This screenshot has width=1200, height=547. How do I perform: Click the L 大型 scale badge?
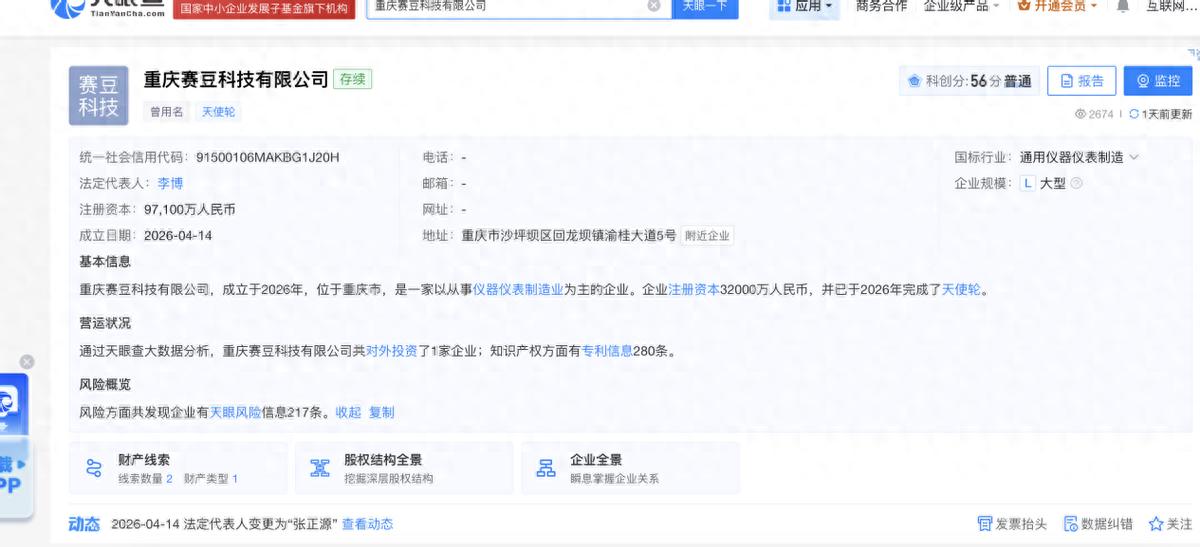(1042, 184)
